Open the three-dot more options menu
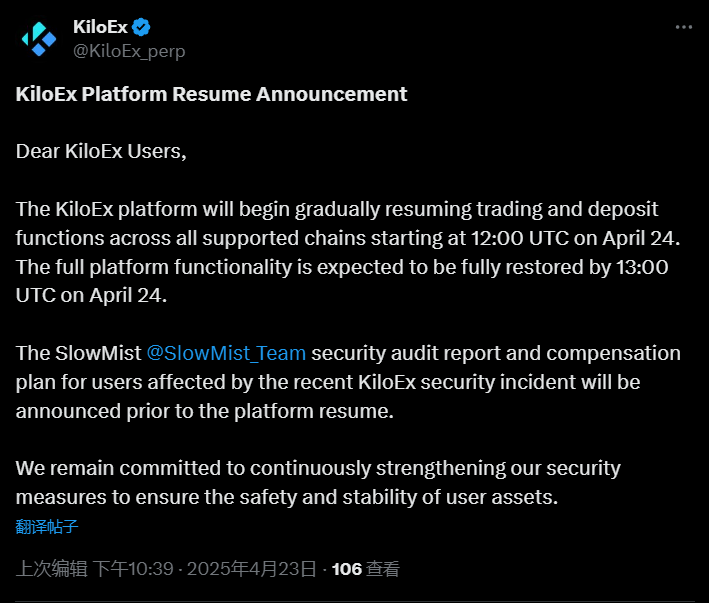 684,27
